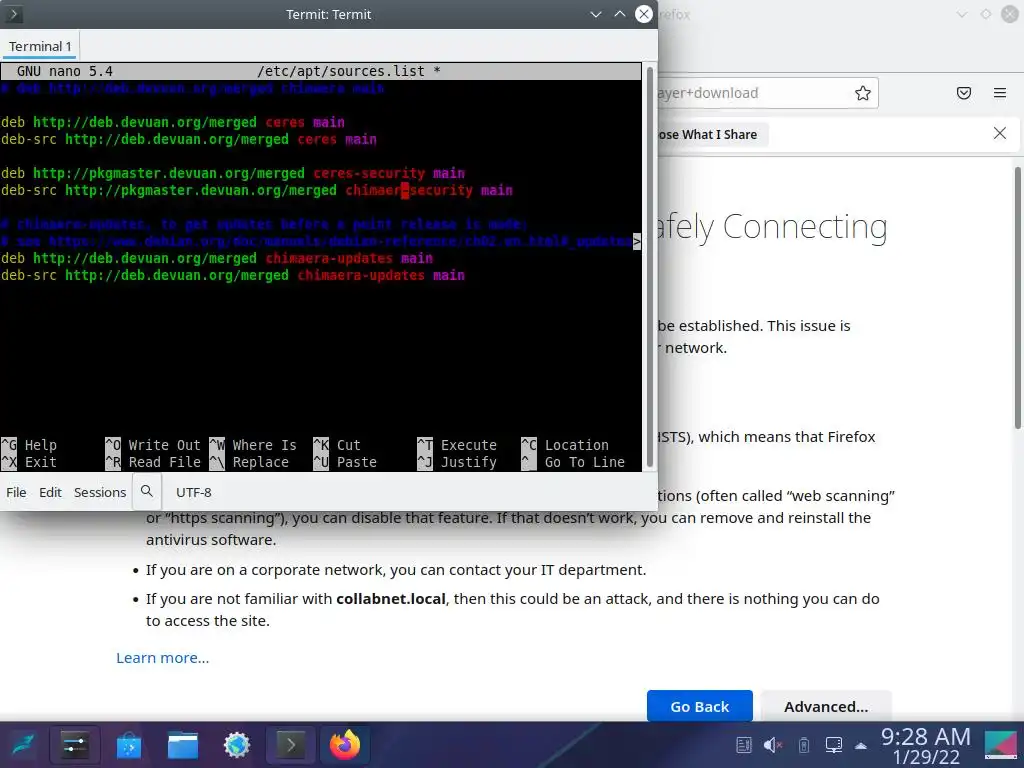Open System Settings sliders icon in taskbar
This screenshot has width=1024, height=768.
pyautogui.click(x=74, y=745)
